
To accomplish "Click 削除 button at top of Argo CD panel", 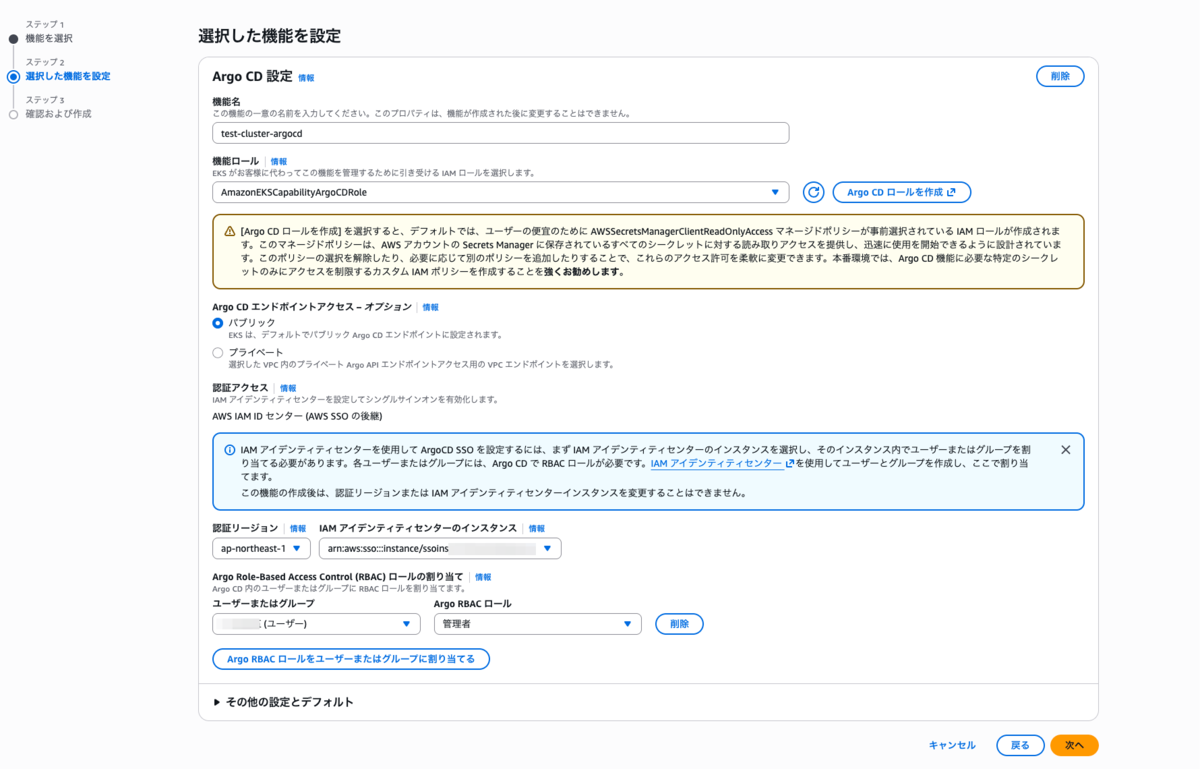I will (1060, 76).
